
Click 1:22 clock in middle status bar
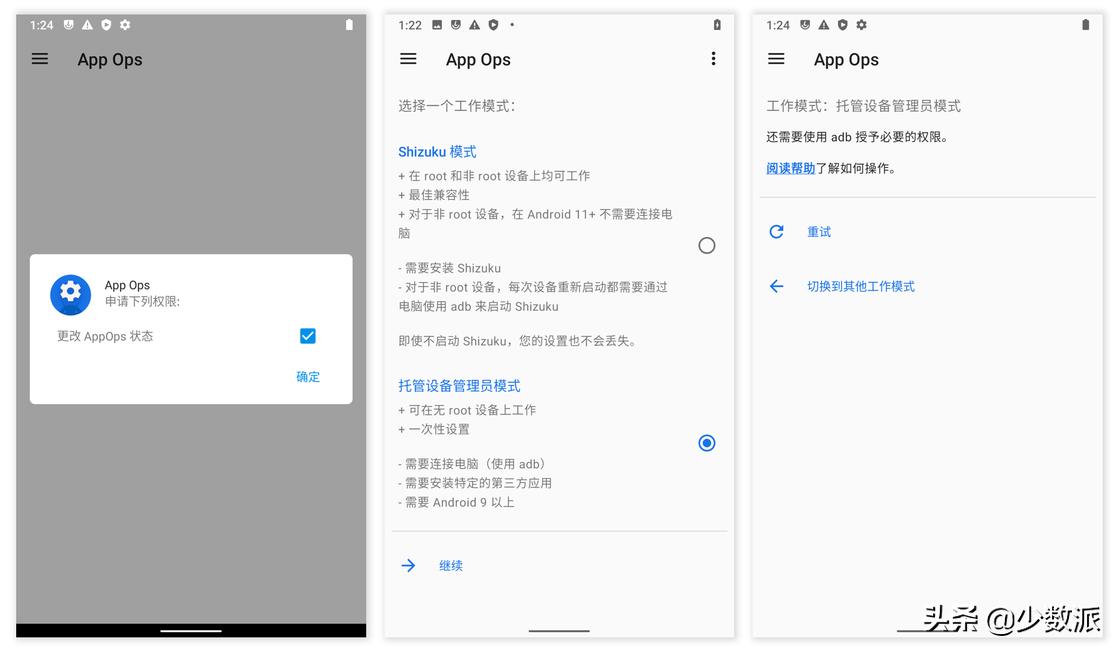(410, 25)
